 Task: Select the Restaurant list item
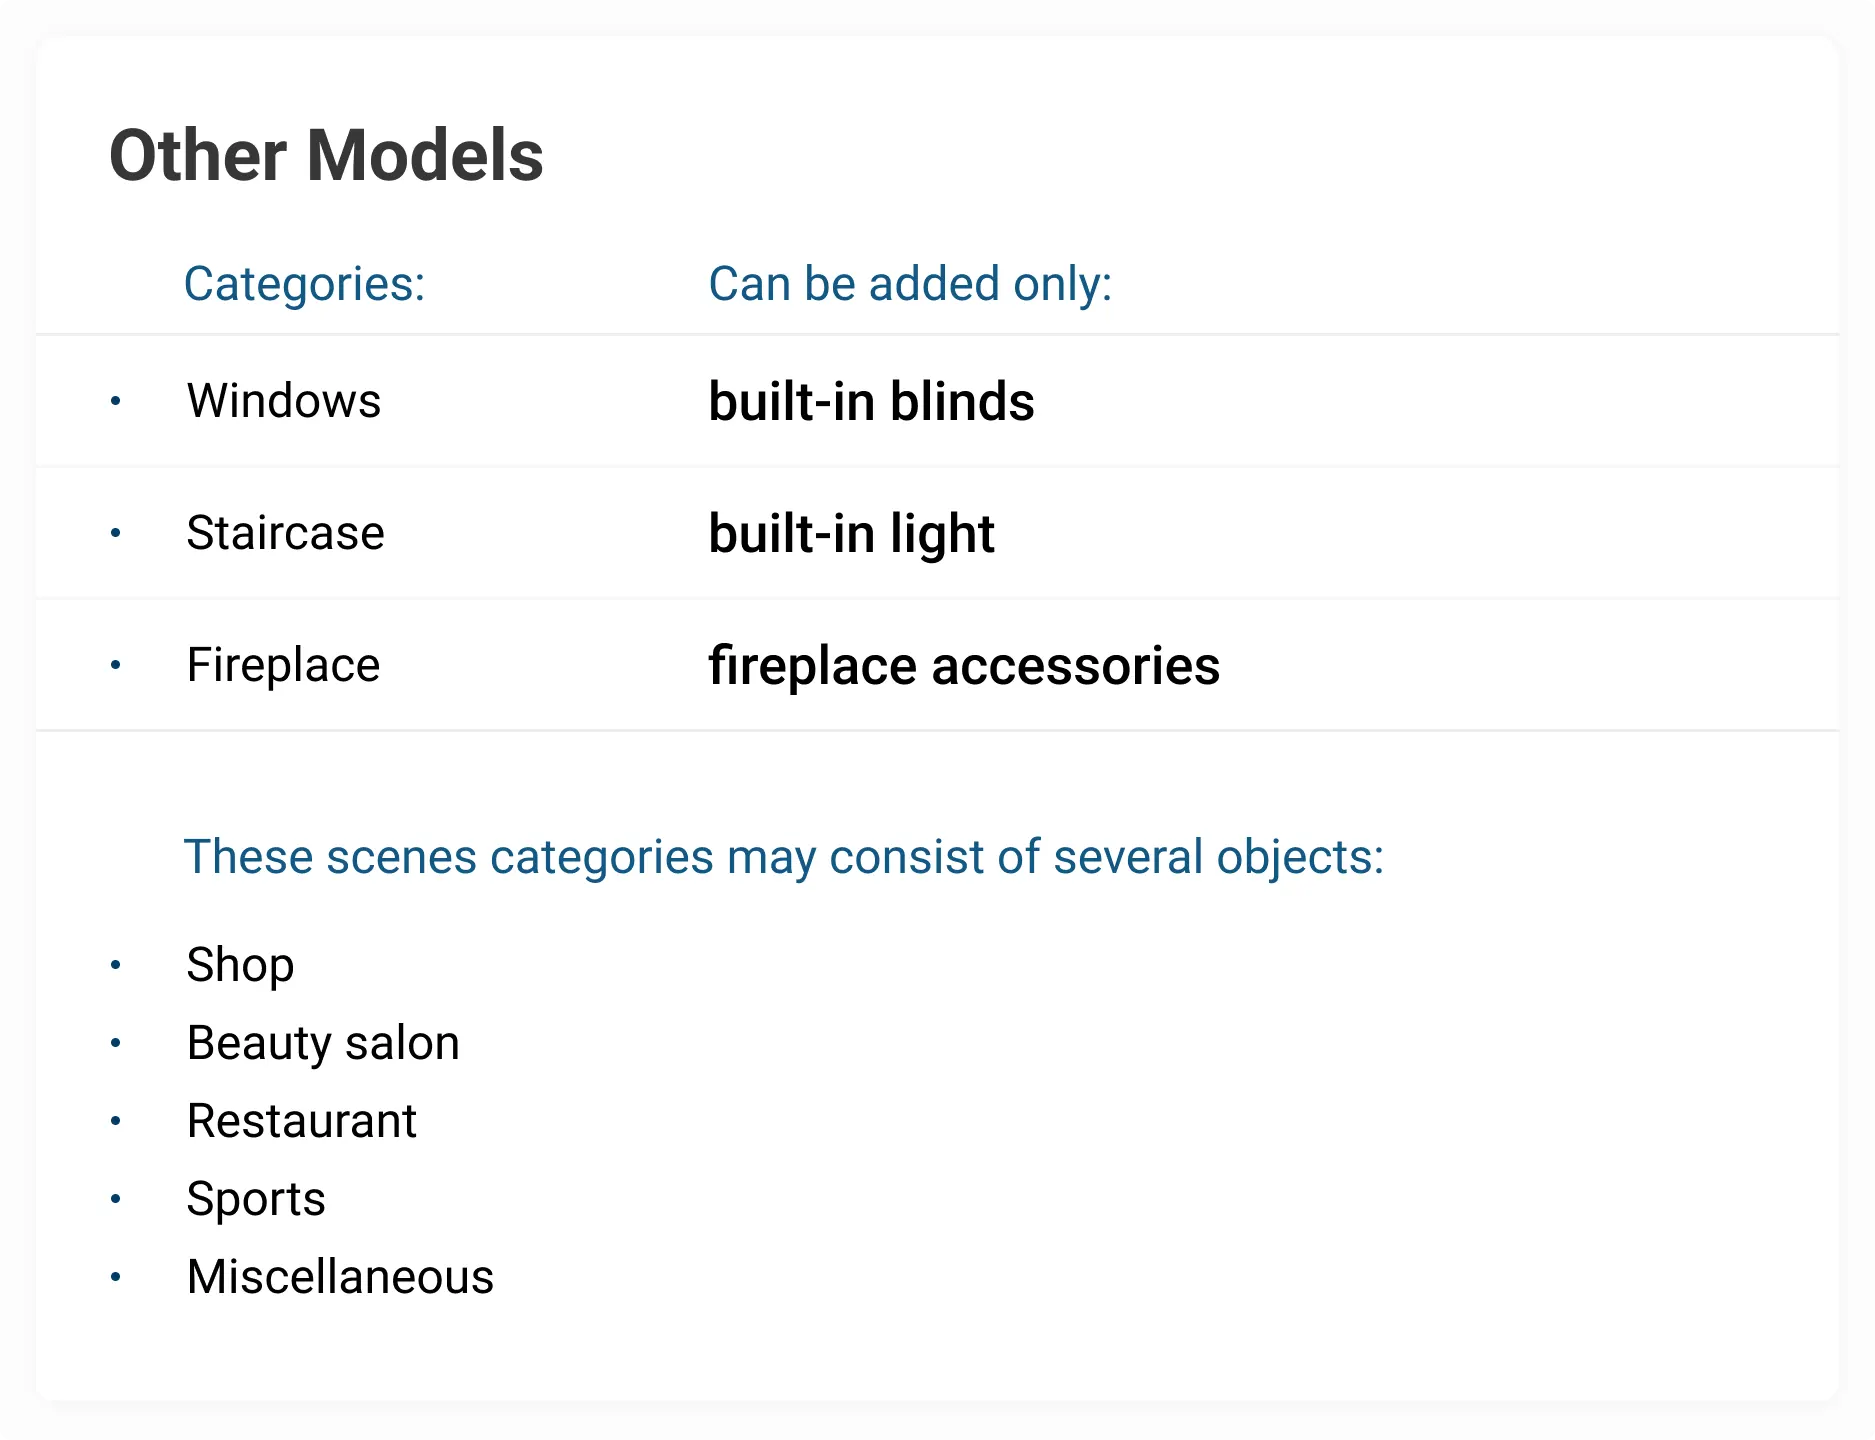click(301, 1121)
